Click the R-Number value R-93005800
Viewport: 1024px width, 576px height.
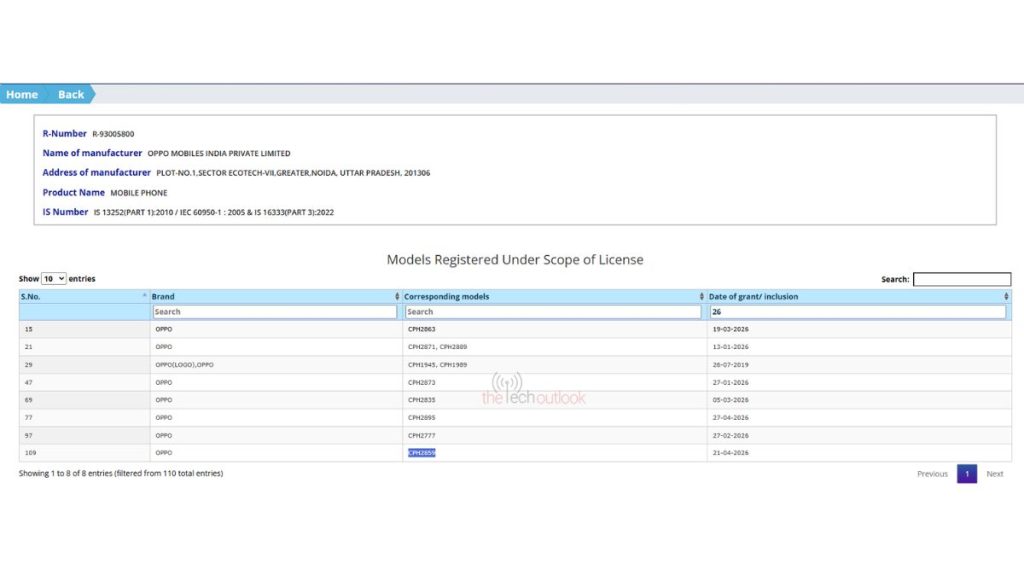point(113,134)
